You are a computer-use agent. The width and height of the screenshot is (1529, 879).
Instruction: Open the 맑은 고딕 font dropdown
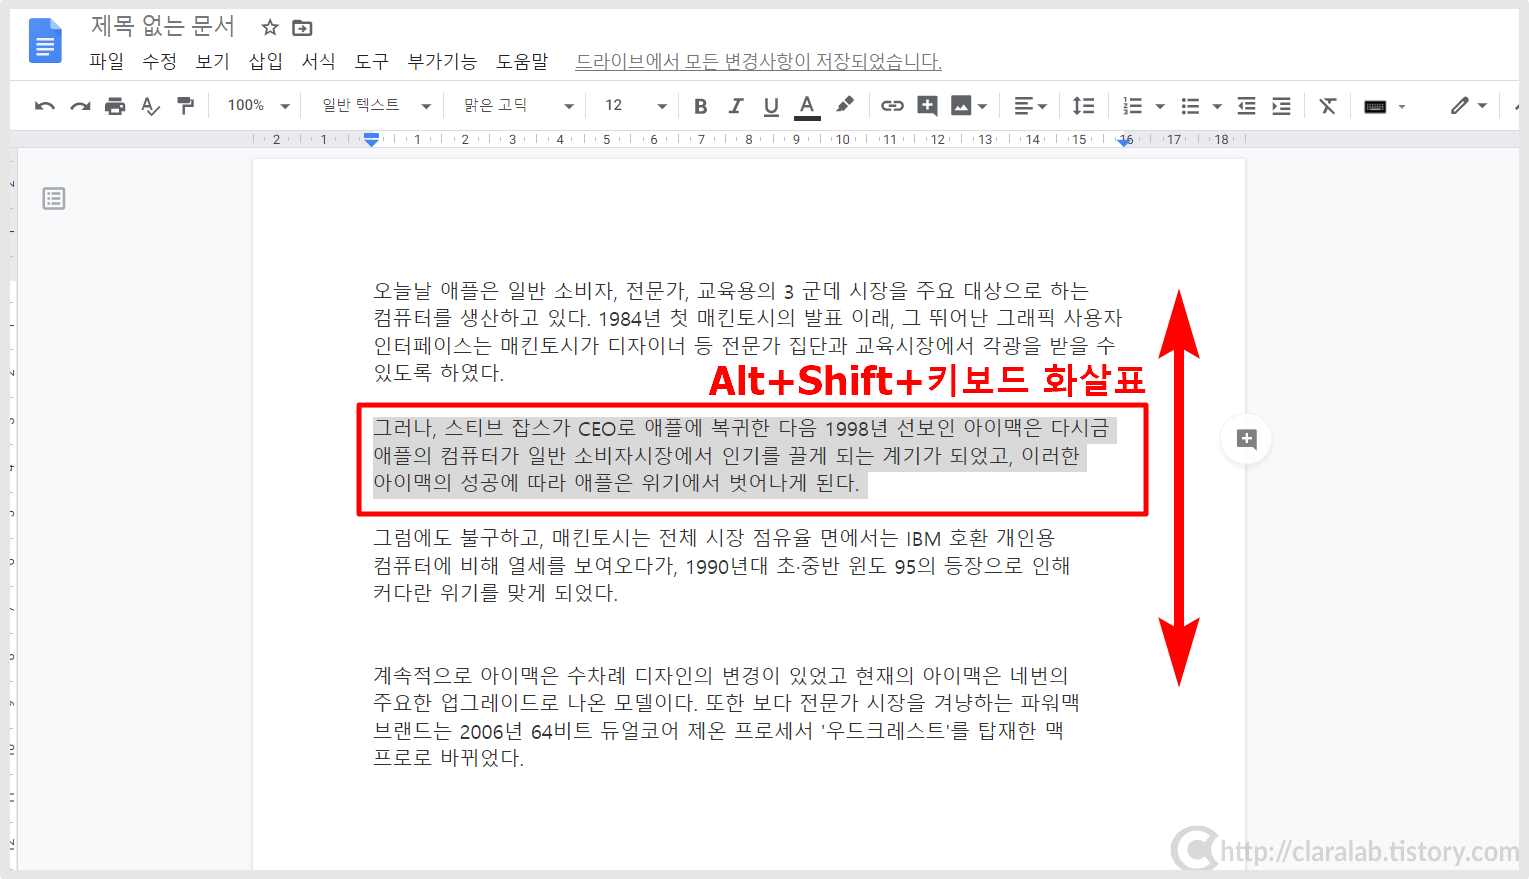[x=518, y=105]
